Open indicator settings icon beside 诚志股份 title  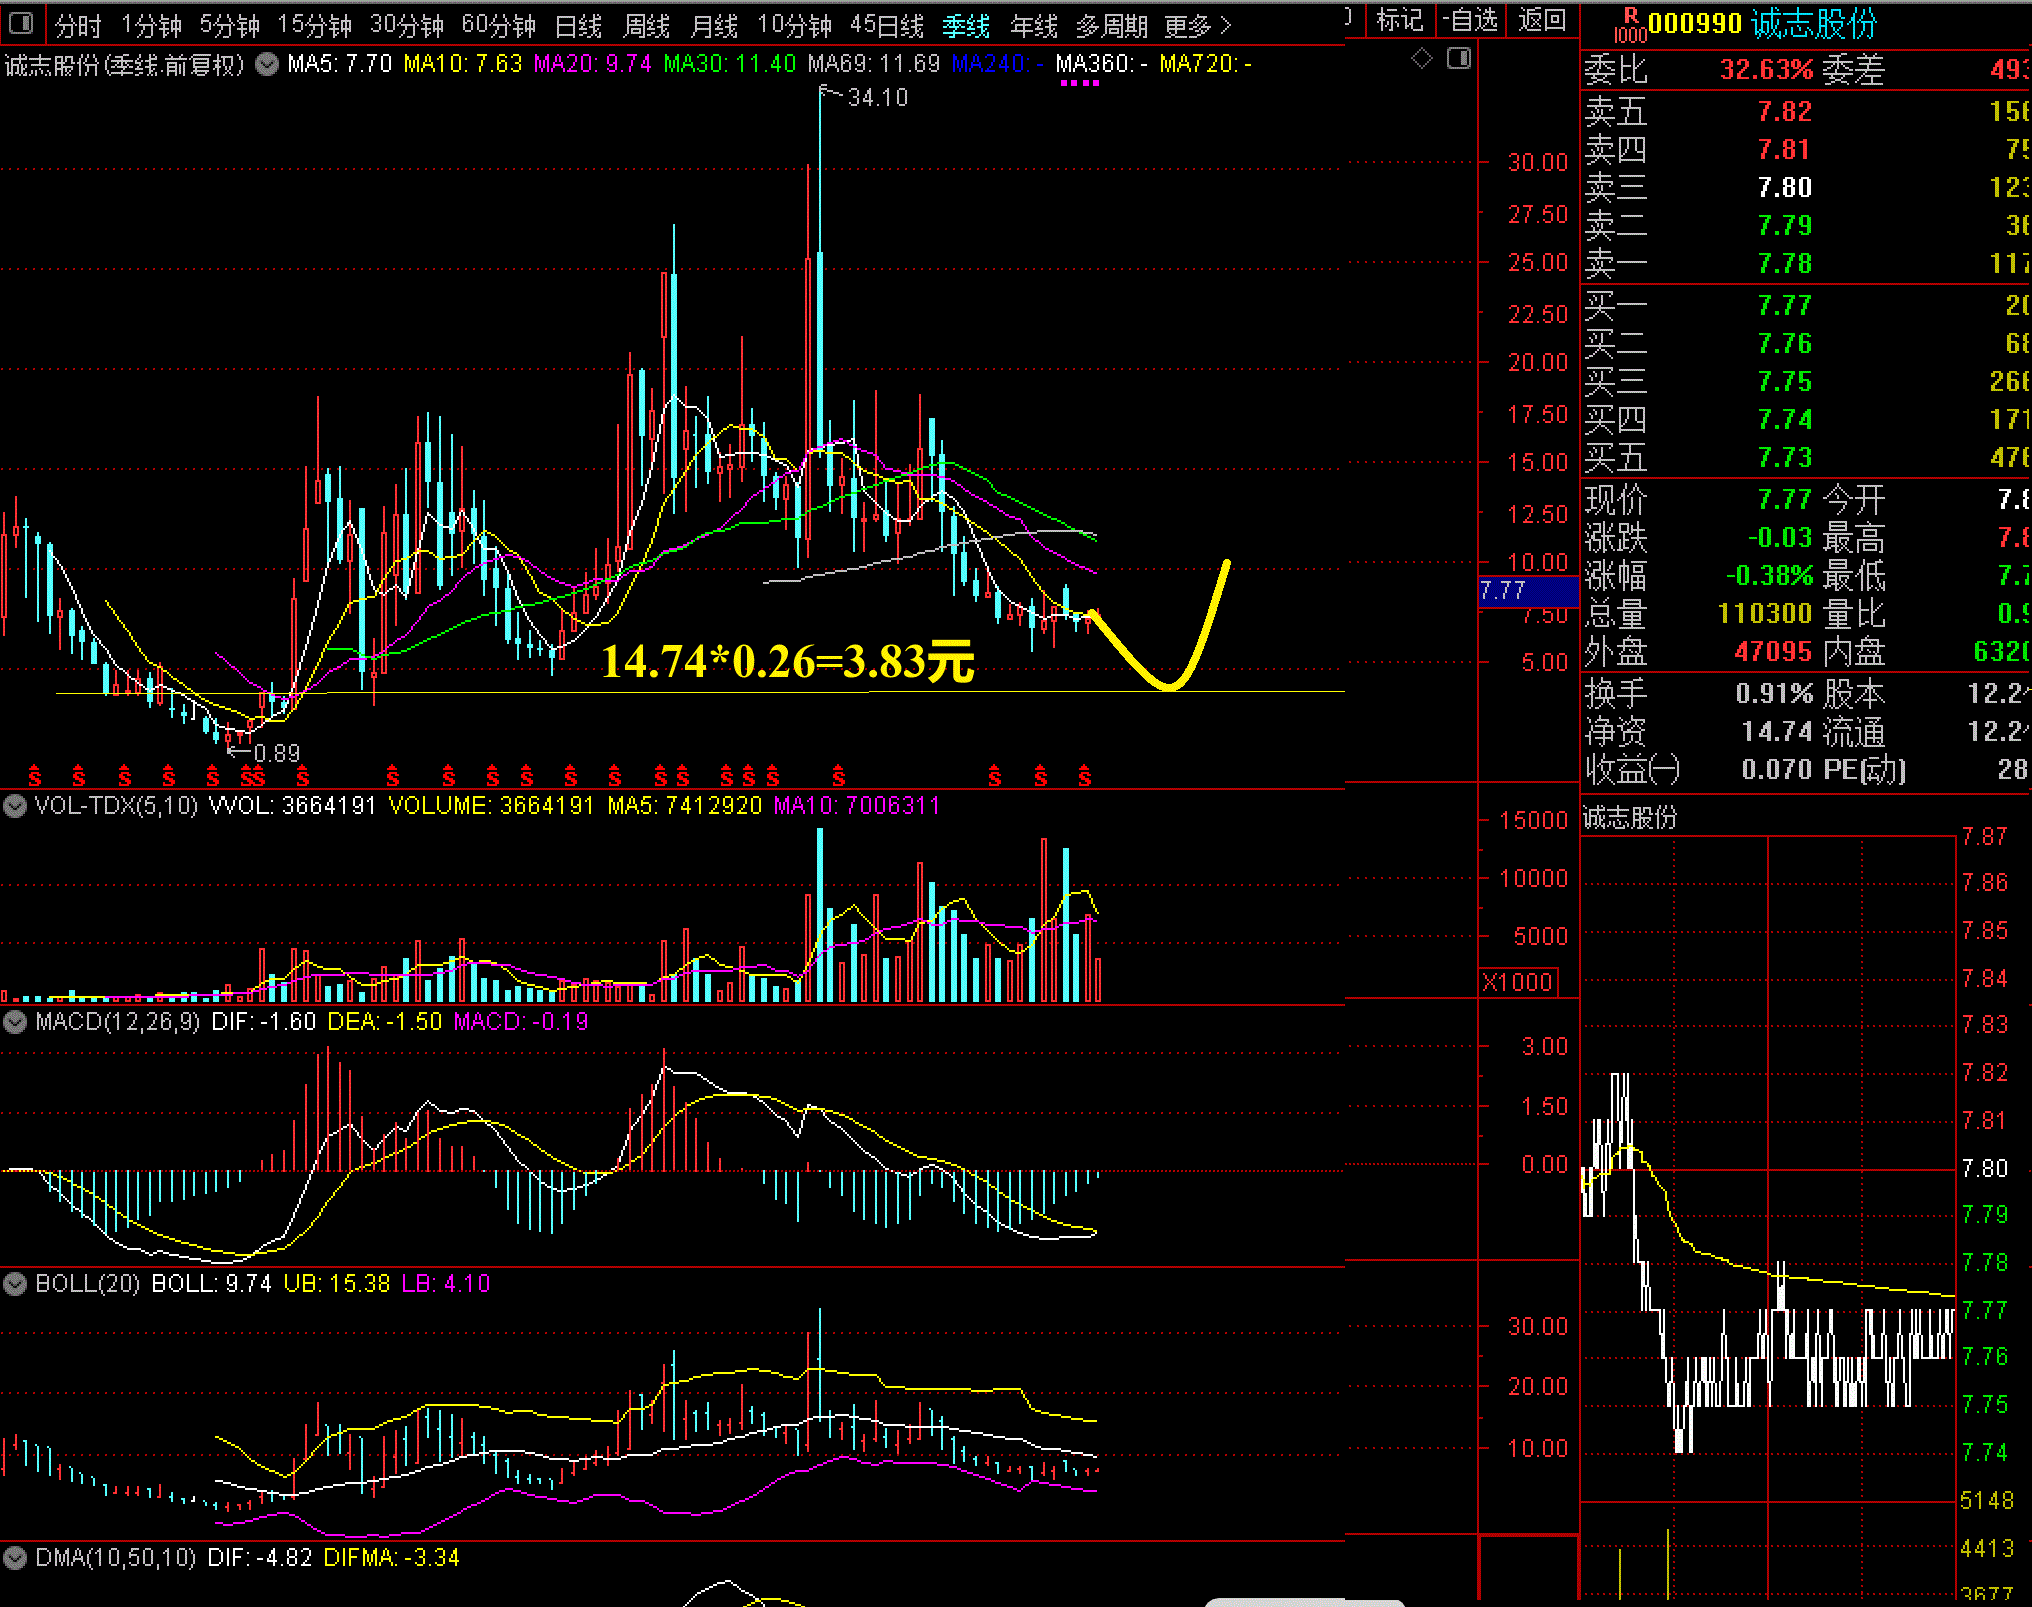(x=267, y=65)
